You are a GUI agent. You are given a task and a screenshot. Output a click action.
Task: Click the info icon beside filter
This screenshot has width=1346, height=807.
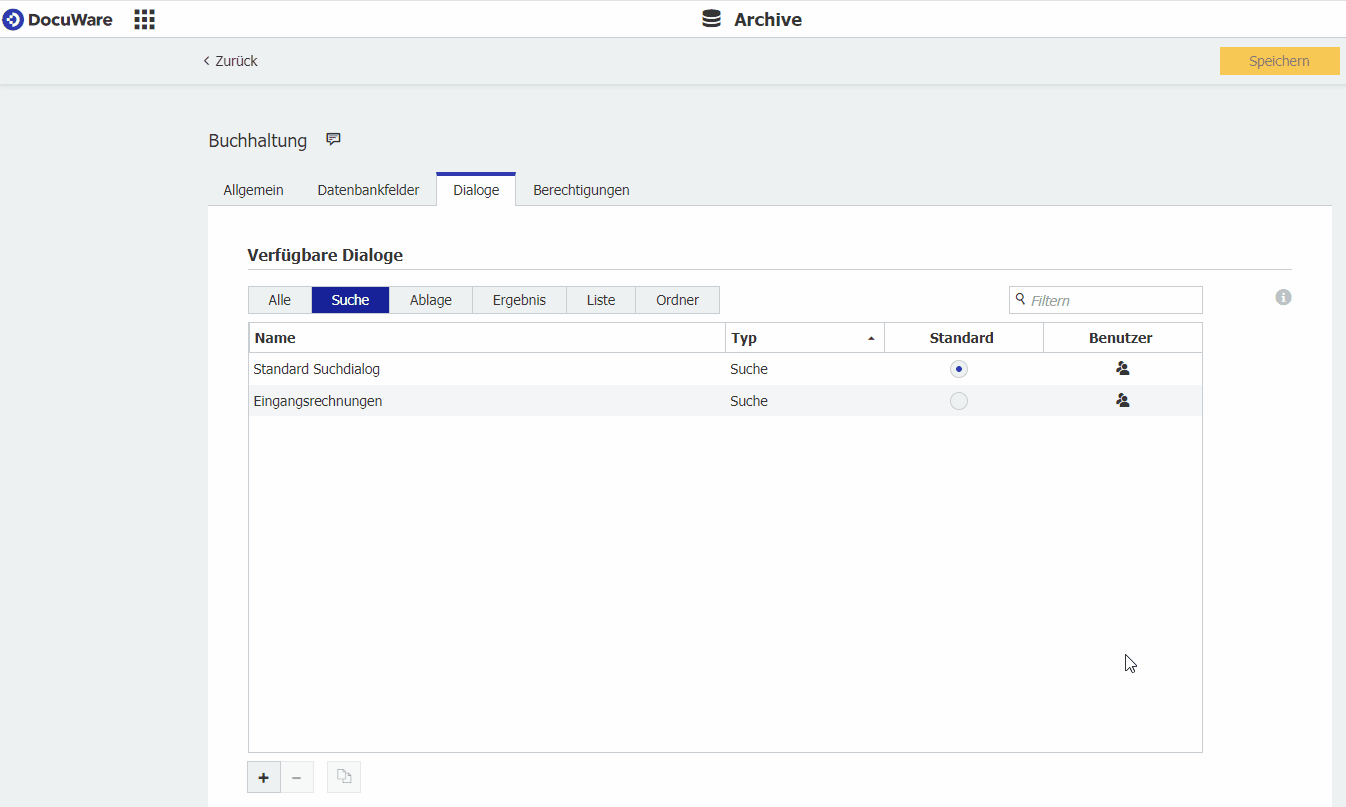(x=1284, y=297)
